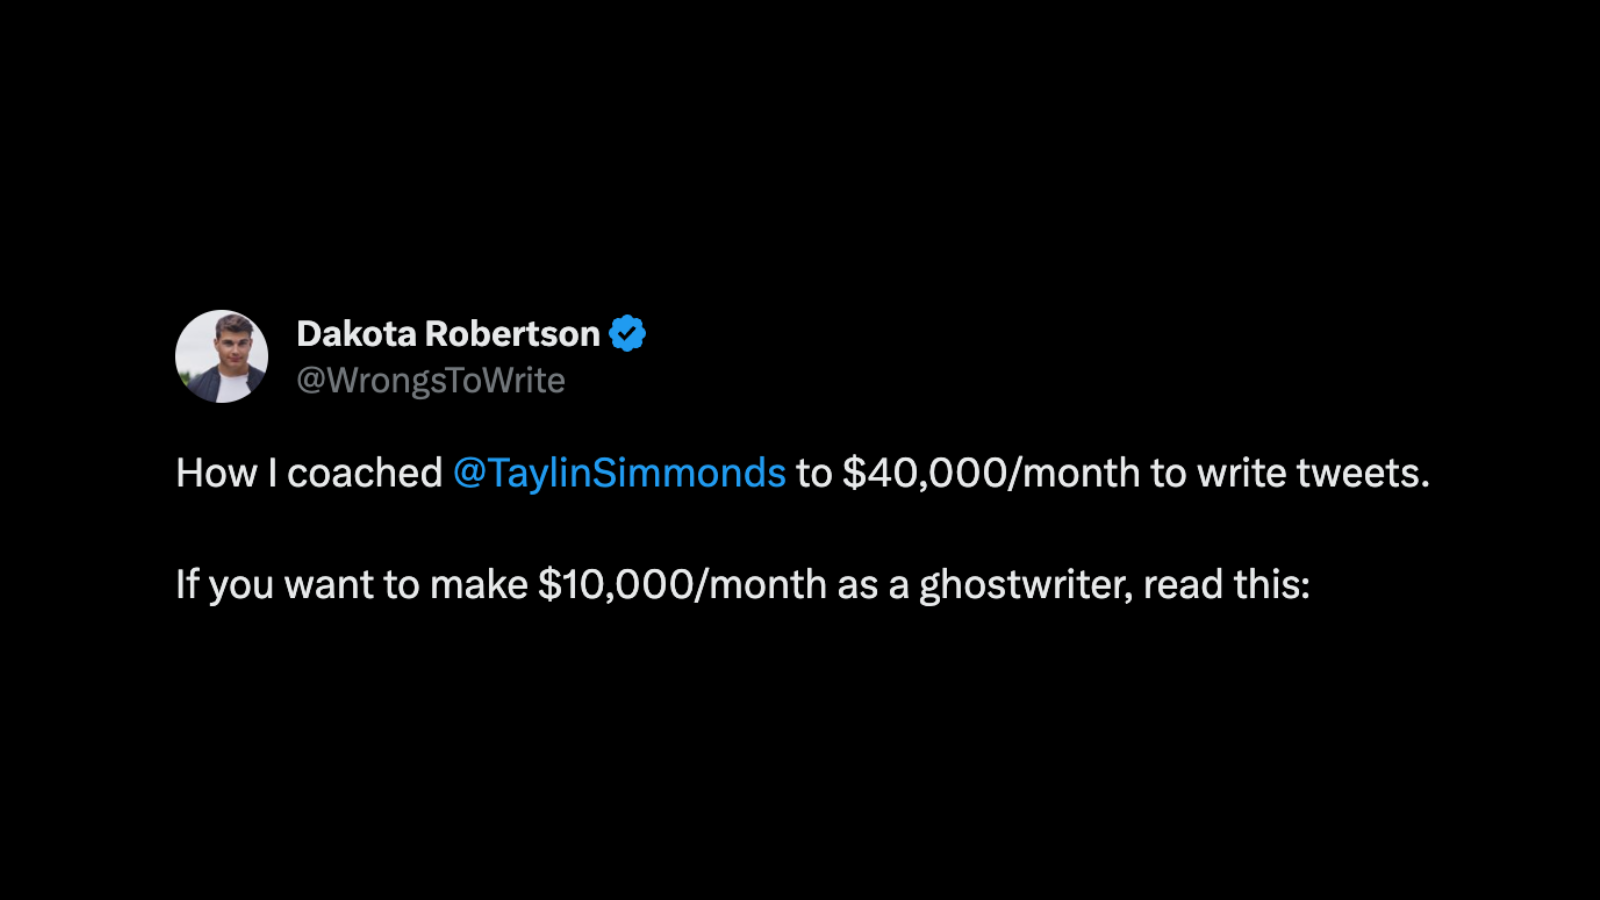The image size is (1600, 900).
Task: Visit the @WrongsToWrite handle
Action: (x=431, y=381)
